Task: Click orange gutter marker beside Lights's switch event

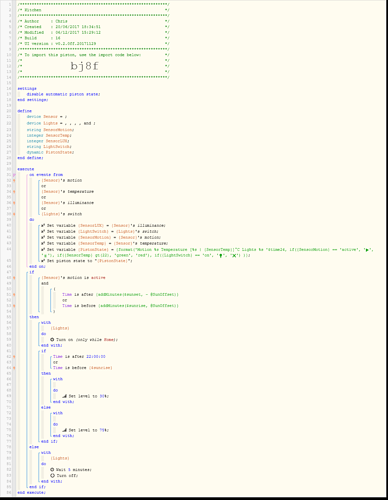Action: (x=14, y=214)
